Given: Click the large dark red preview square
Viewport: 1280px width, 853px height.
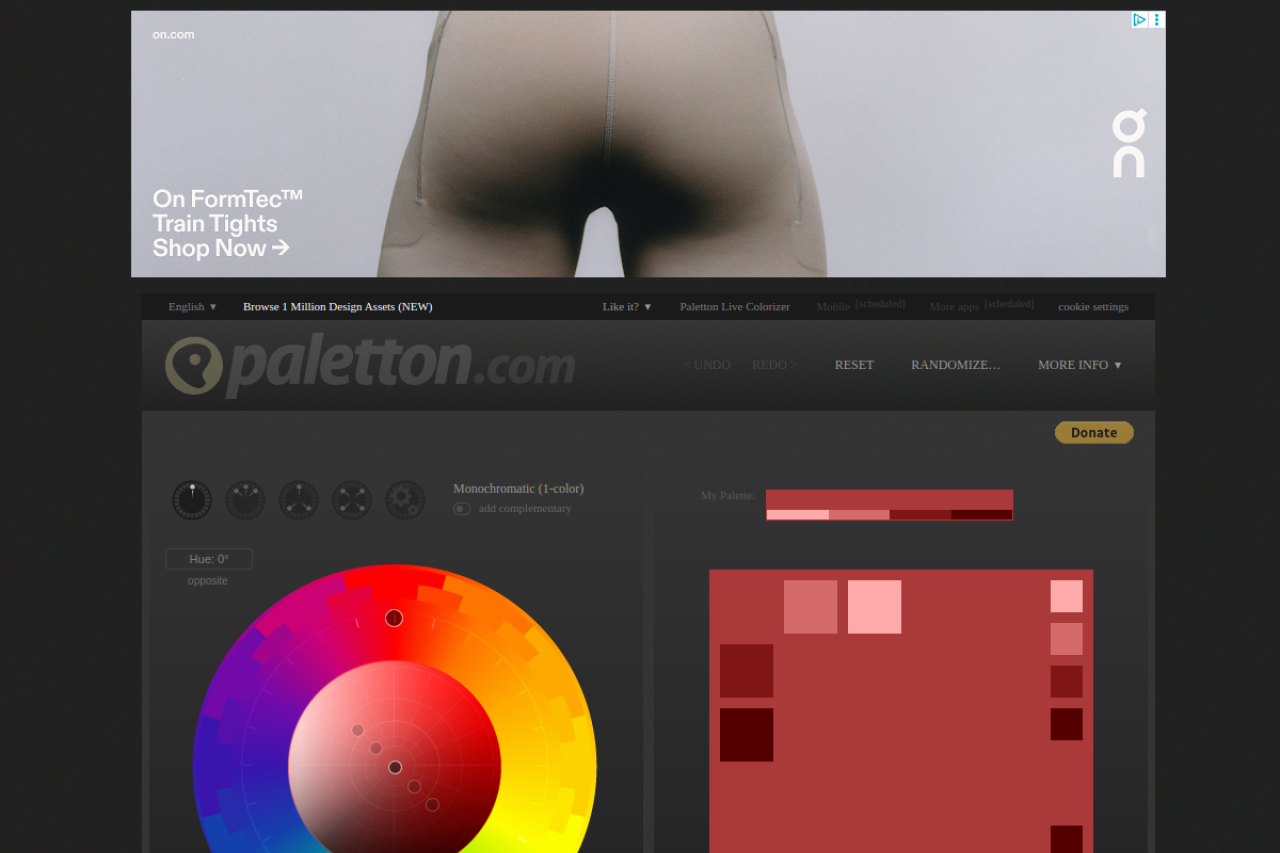Looking at the screenshot, I should [x=746, y=671].
